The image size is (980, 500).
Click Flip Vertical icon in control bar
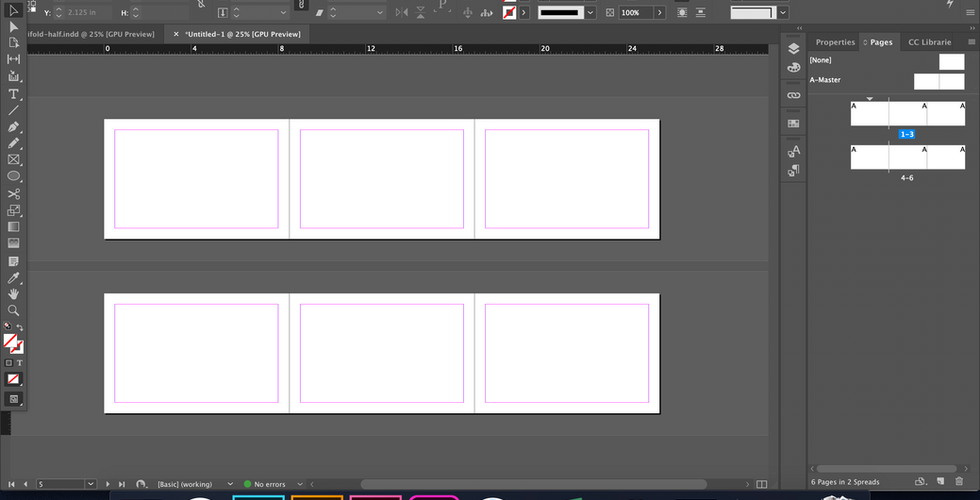pos(421,12)
